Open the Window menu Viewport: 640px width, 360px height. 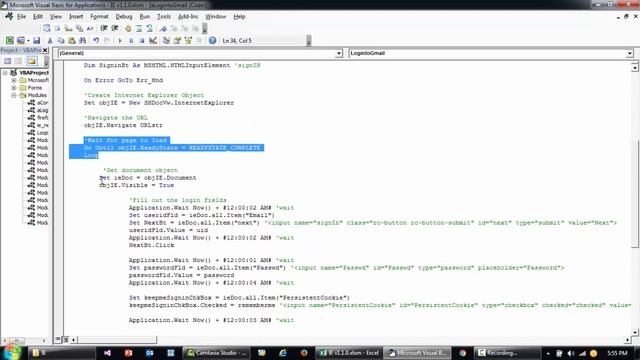tap(216, 17)
